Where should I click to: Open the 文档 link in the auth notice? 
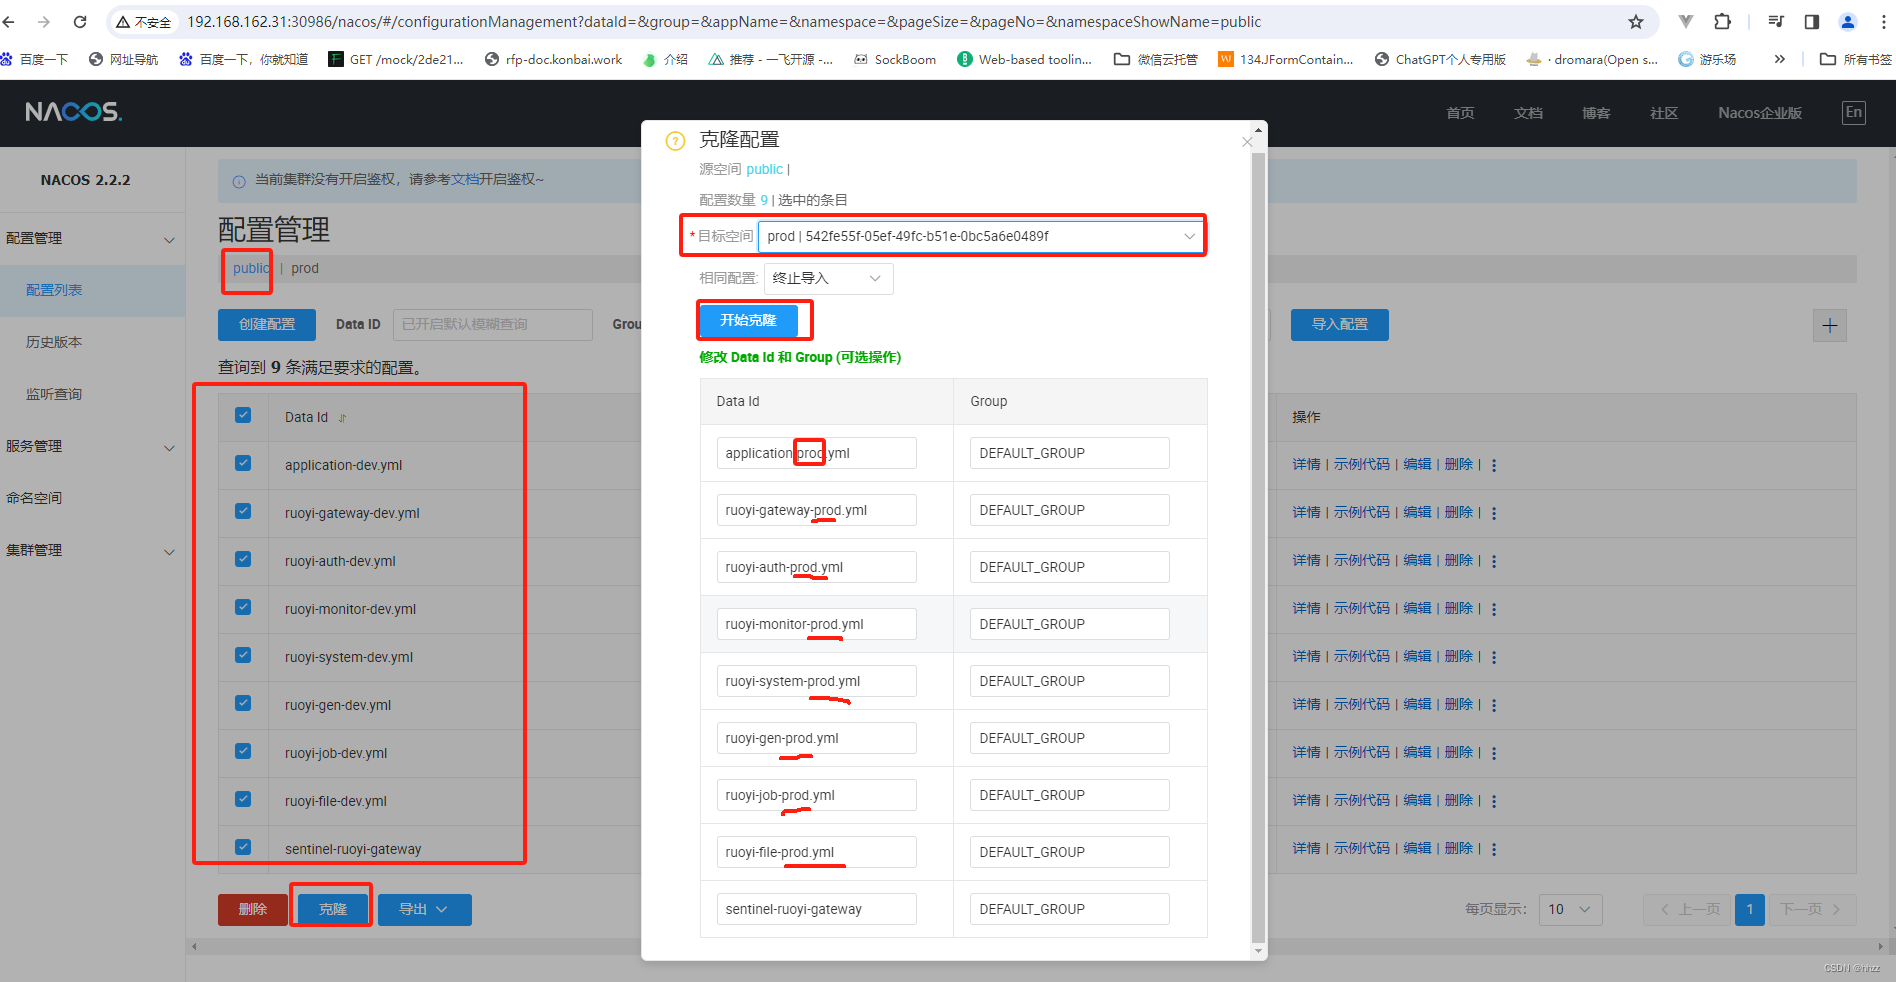pyautogui.click(x=465, y=179)
